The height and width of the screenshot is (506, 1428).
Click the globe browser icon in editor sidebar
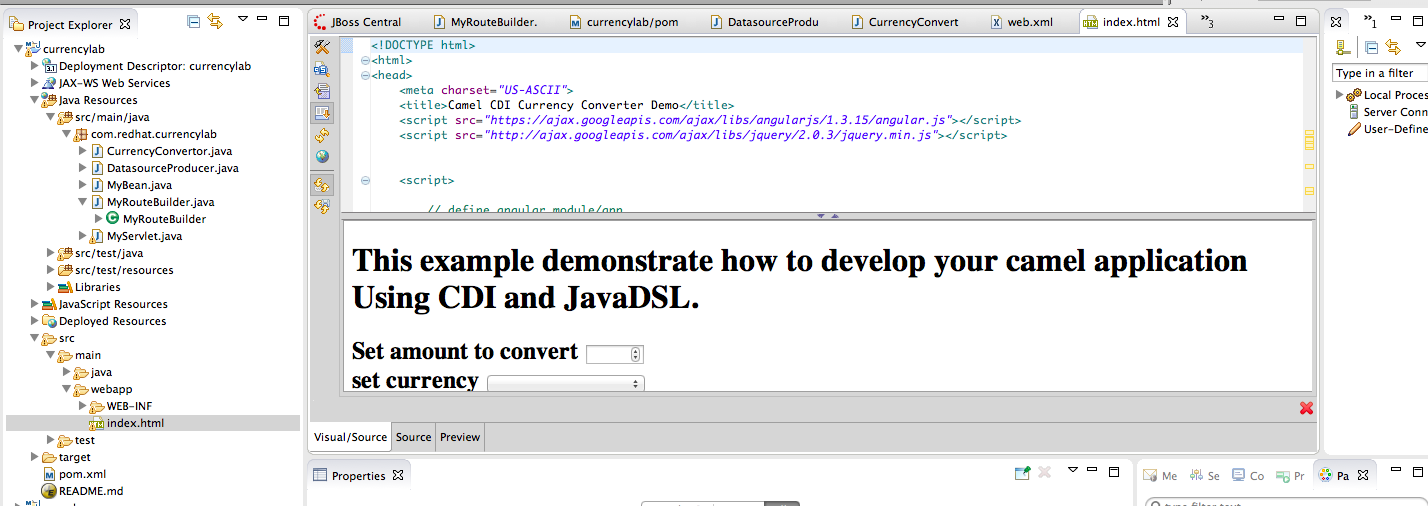pyautogui.click(x=322, y=157)
